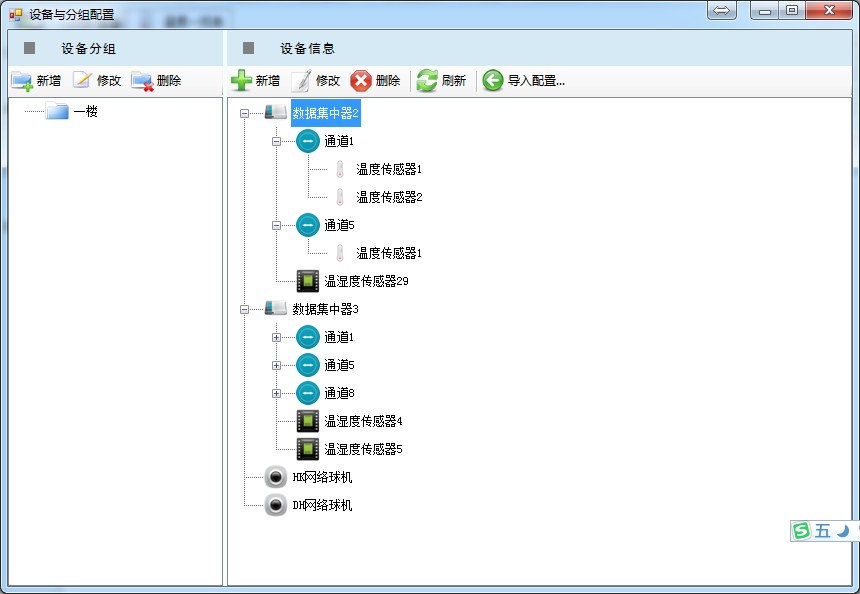Expand the 通道8 node
The width and height of the screenshot is (860, 594).
click(276, 393)
